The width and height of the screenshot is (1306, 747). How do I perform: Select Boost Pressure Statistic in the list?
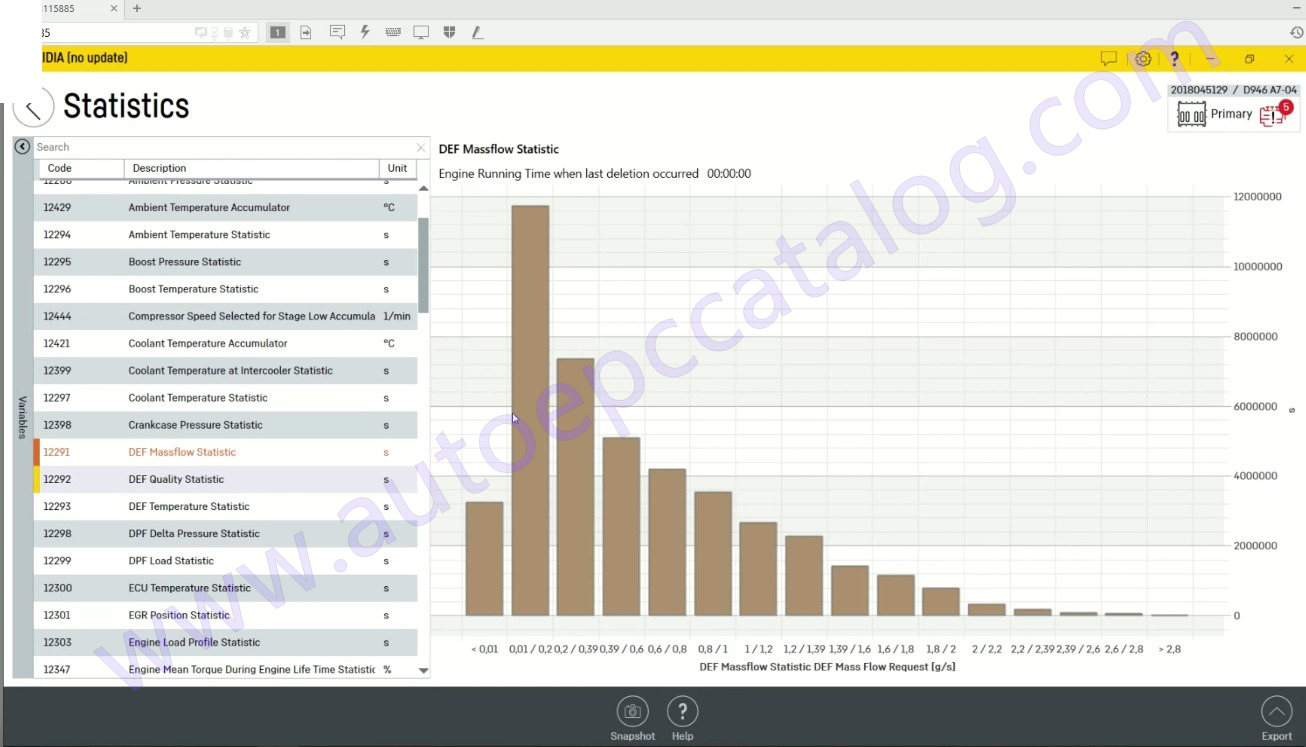184,262
